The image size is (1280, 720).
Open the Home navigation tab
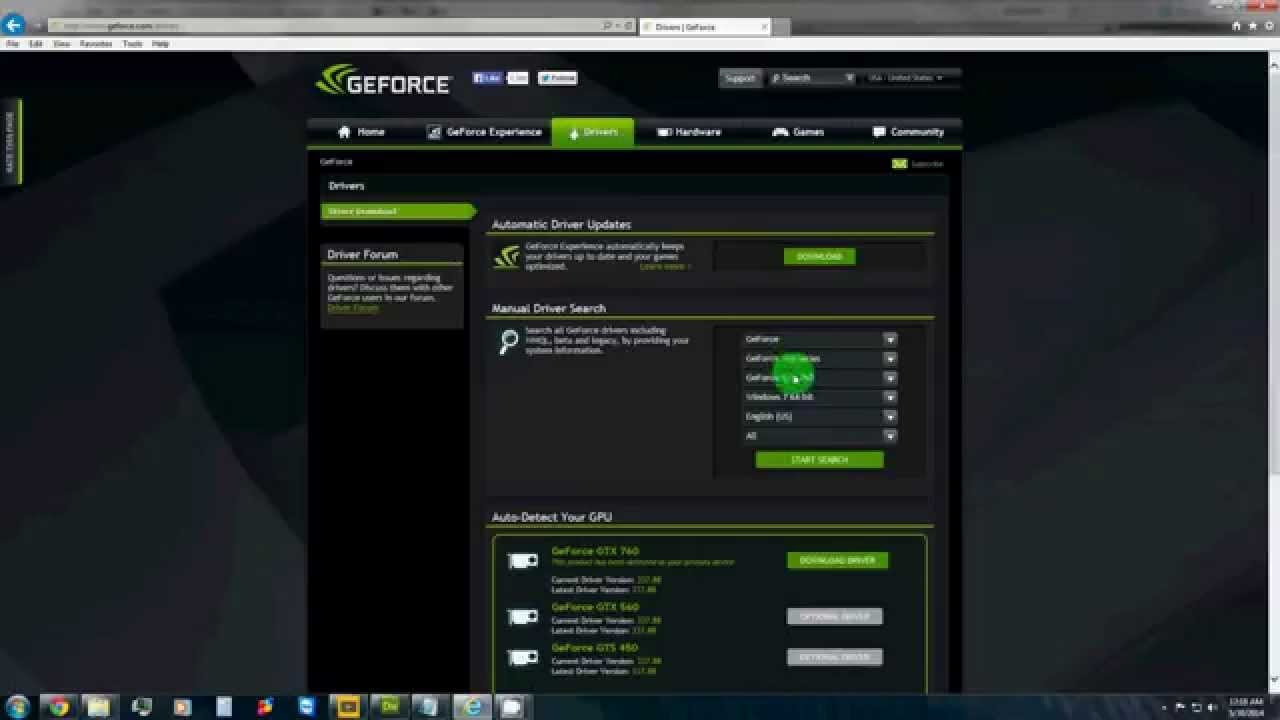361,132
